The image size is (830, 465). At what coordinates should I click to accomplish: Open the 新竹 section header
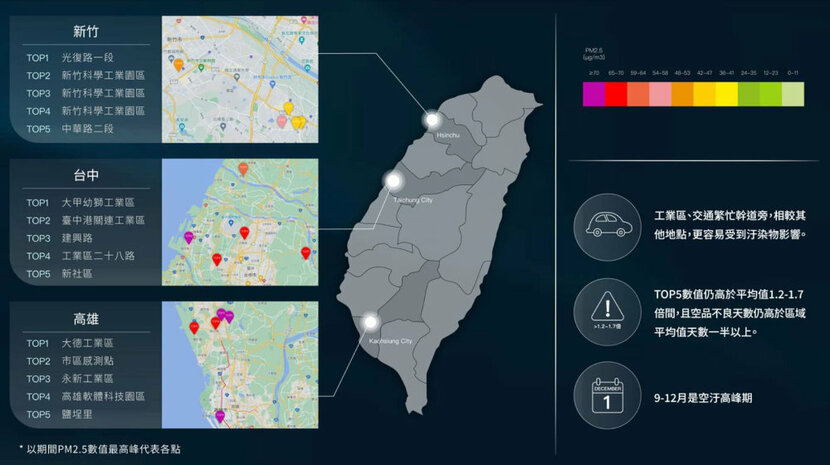[x=87, y=29]
